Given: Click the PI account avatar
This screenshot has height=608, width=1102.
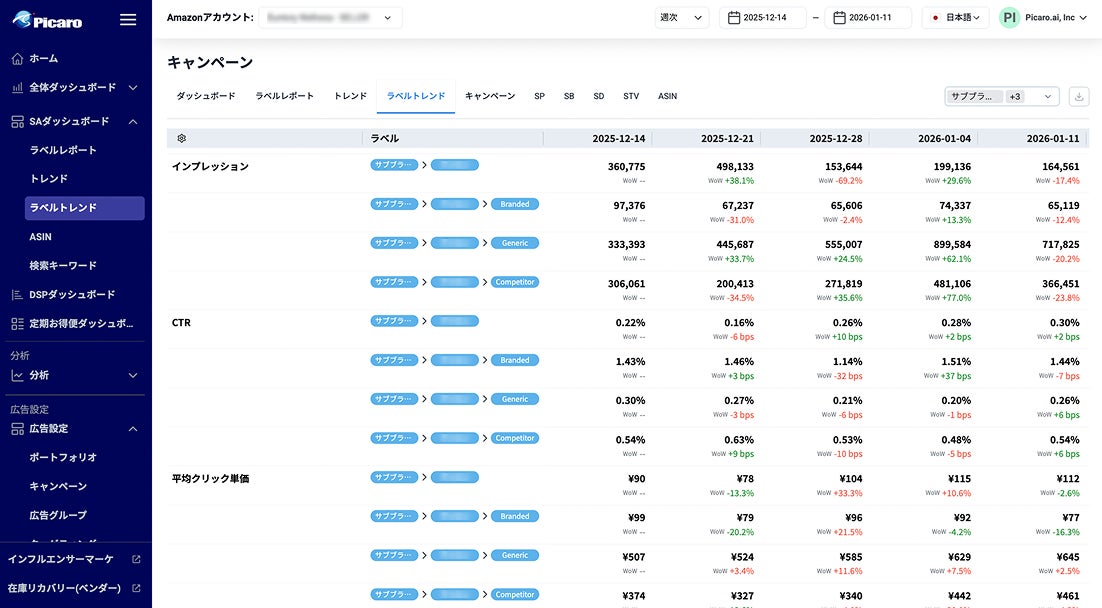Looking at the screenshot, I should click(x=1009, y=18).
